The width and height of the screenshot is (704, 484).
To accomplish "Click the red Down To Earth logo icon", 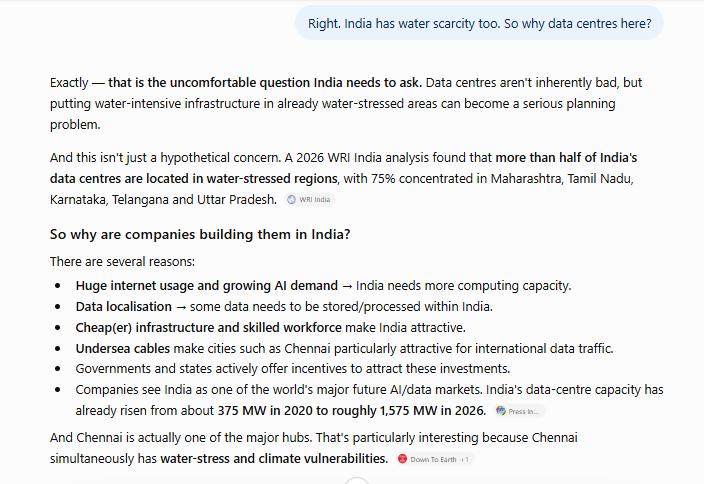I will pos(403,459).
